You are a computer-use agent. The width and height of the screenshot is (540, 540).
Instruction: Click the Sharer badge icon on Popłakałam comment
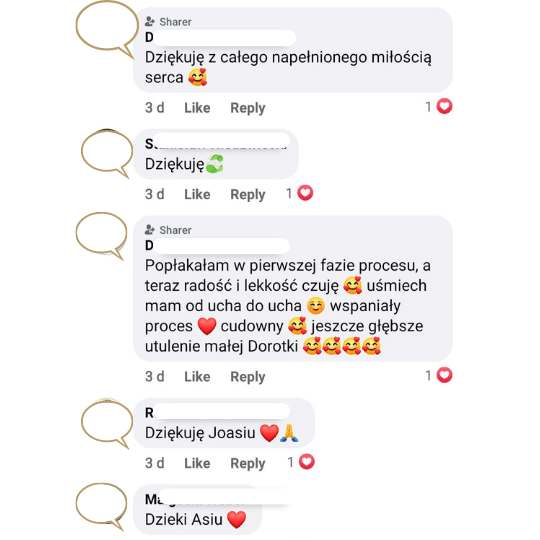coord(149,230)
